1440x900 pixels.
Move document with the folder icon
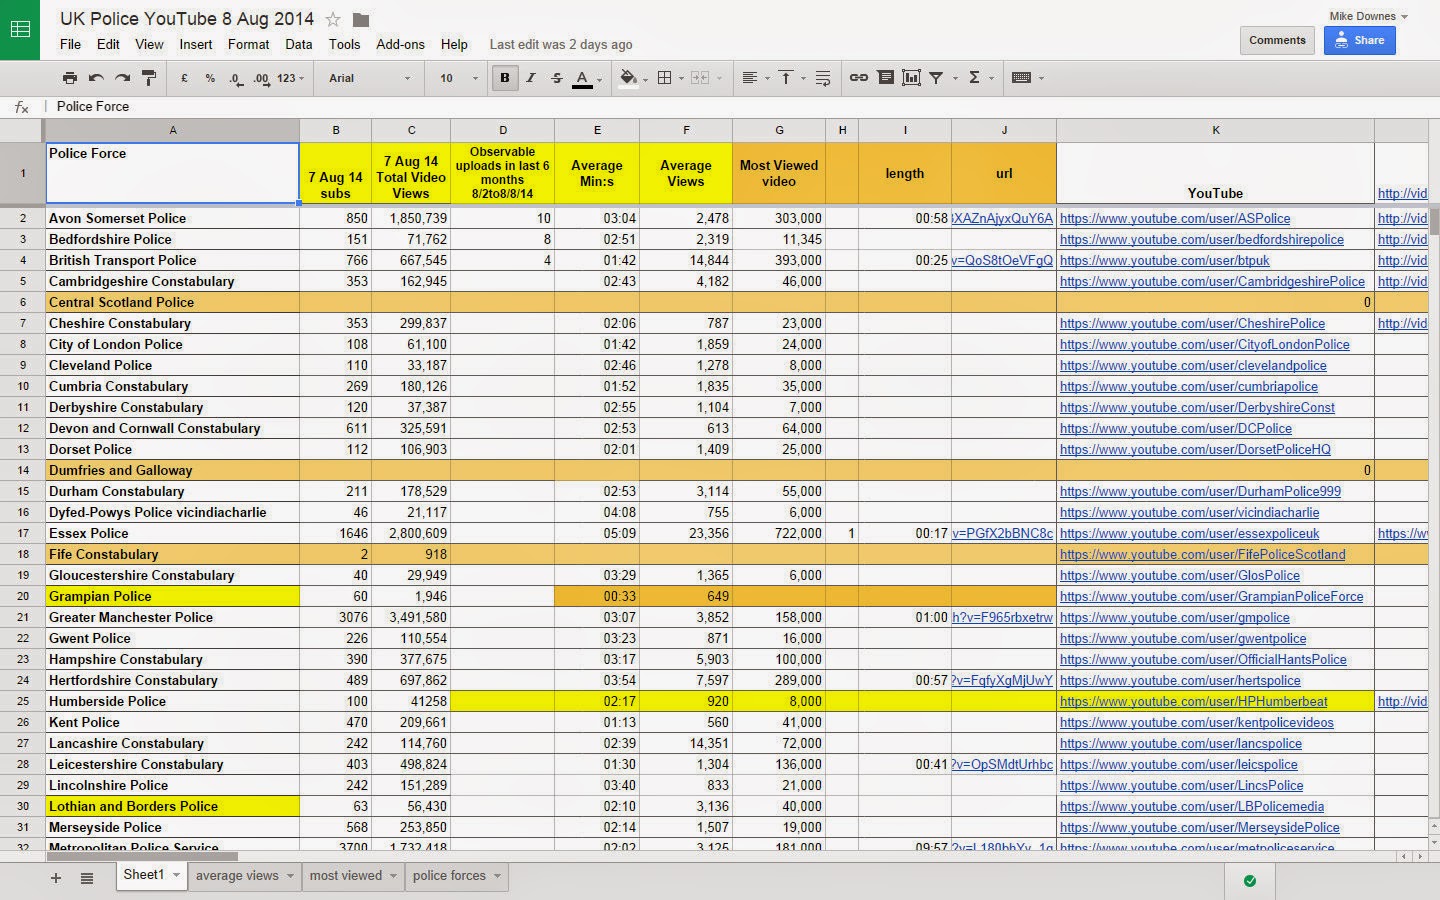pyautogui.click(x=361, y=19)
